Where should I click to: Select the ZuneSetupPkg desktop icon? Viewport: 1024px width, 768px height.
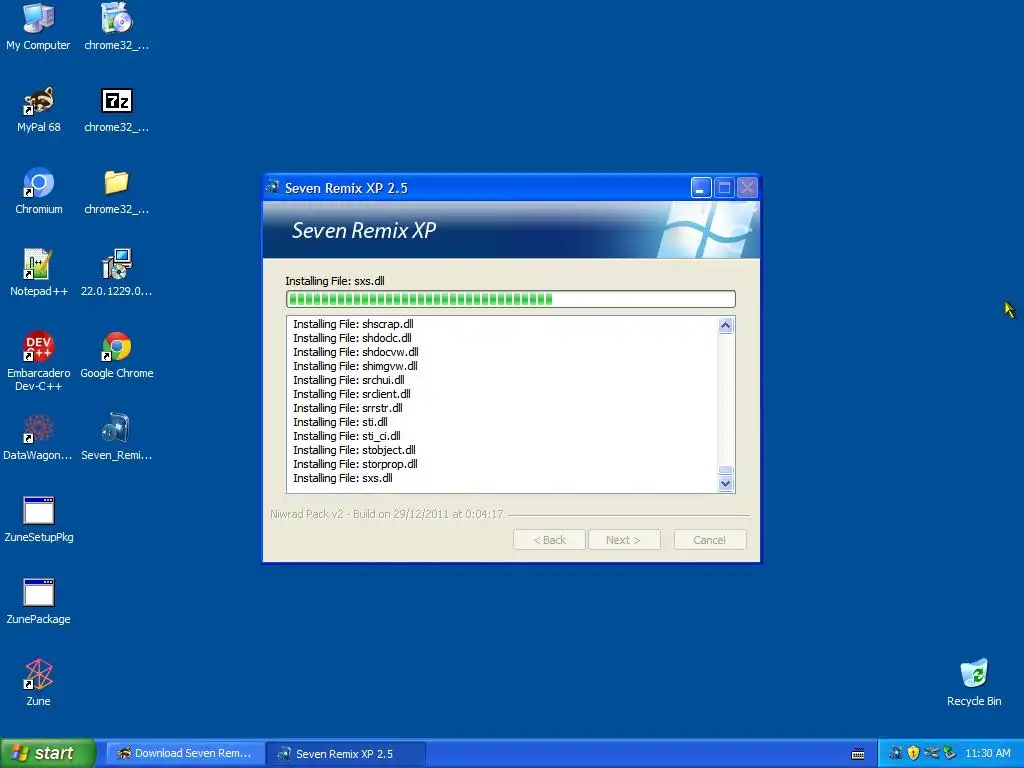[39, 519]
